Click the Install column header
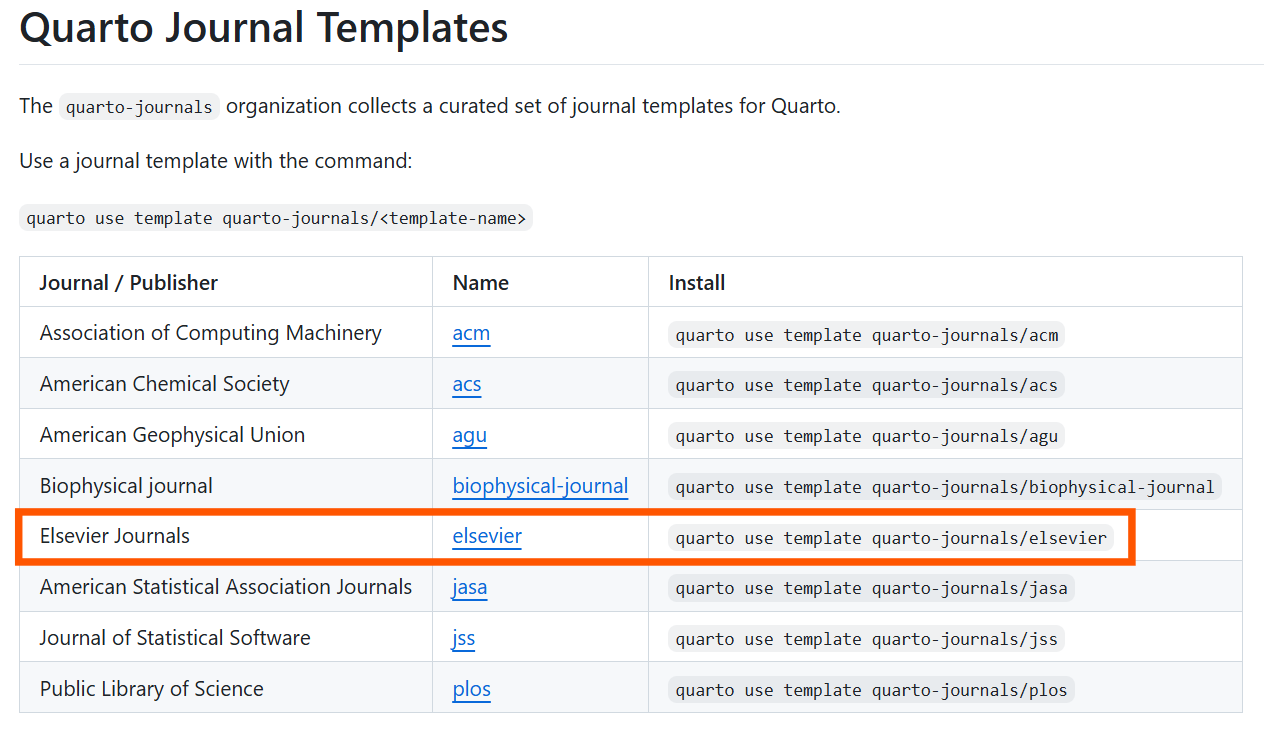Screen dimensions: 1264x730 click(697, 283)
